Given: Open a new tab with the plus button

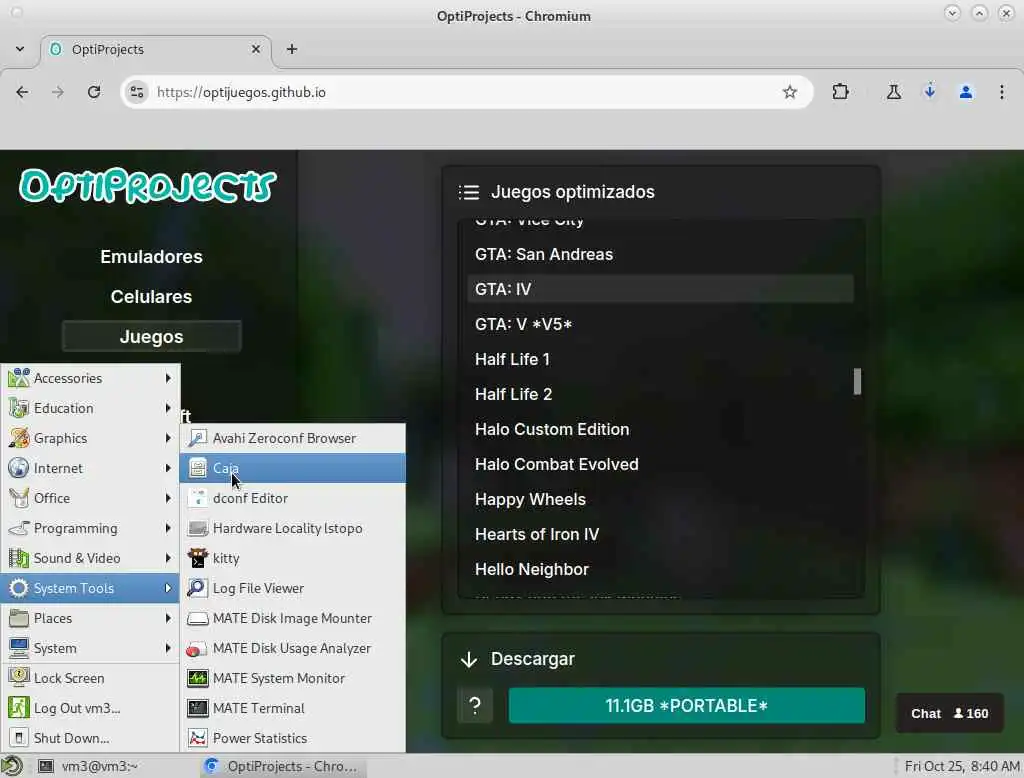Looking at the screenshot, I should click(292, 49).
